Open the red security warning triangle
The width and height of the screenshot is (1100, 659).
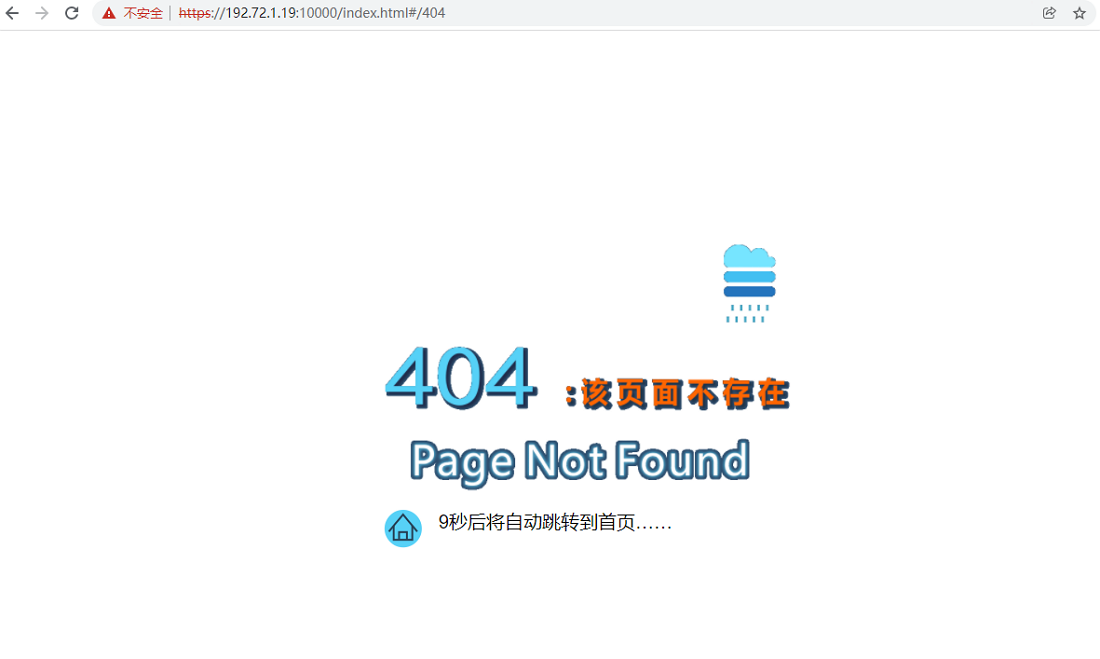pyautogui.click(x=109, y=13)
